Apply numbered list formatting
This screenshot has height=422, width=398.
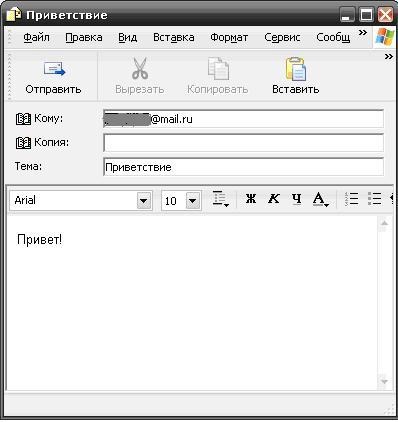[x=352, y=199]
